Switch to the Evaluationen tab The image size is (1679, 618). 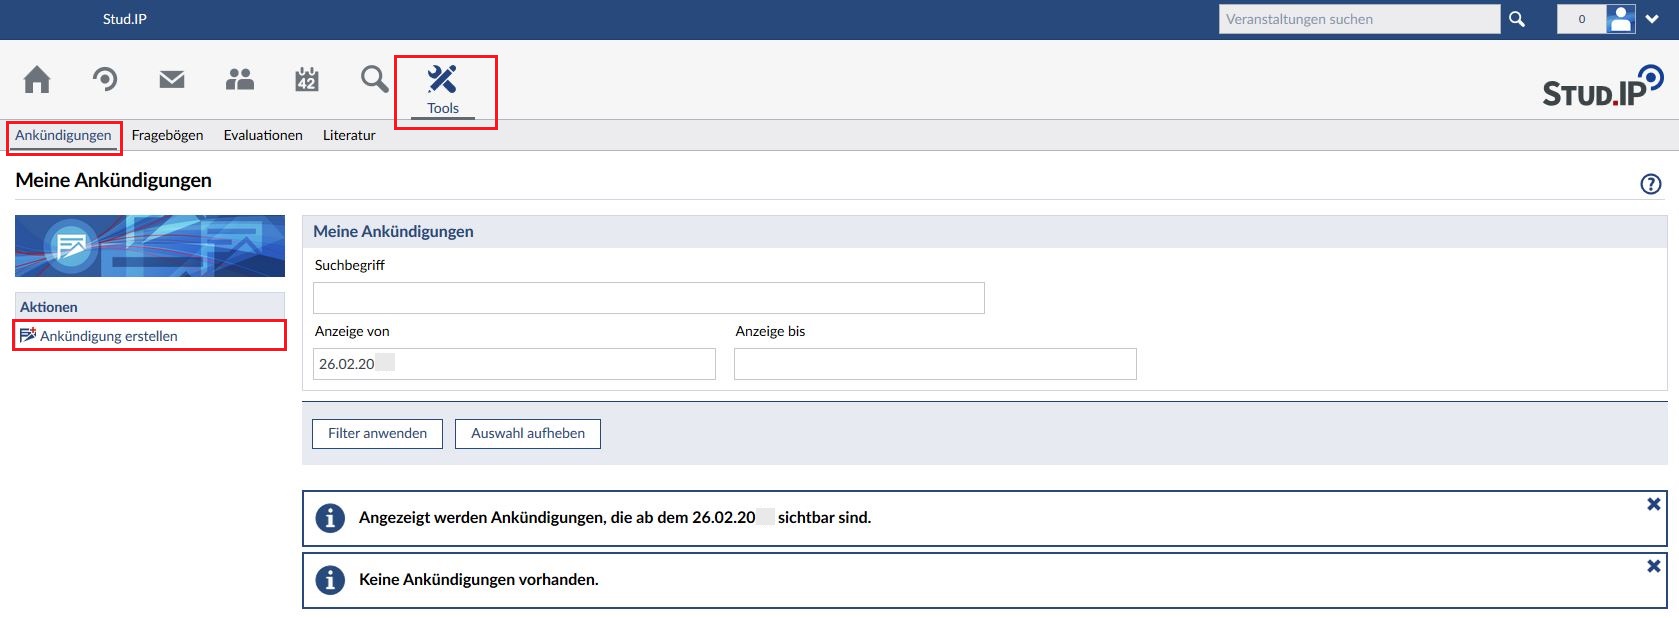(x=263, y=135)
